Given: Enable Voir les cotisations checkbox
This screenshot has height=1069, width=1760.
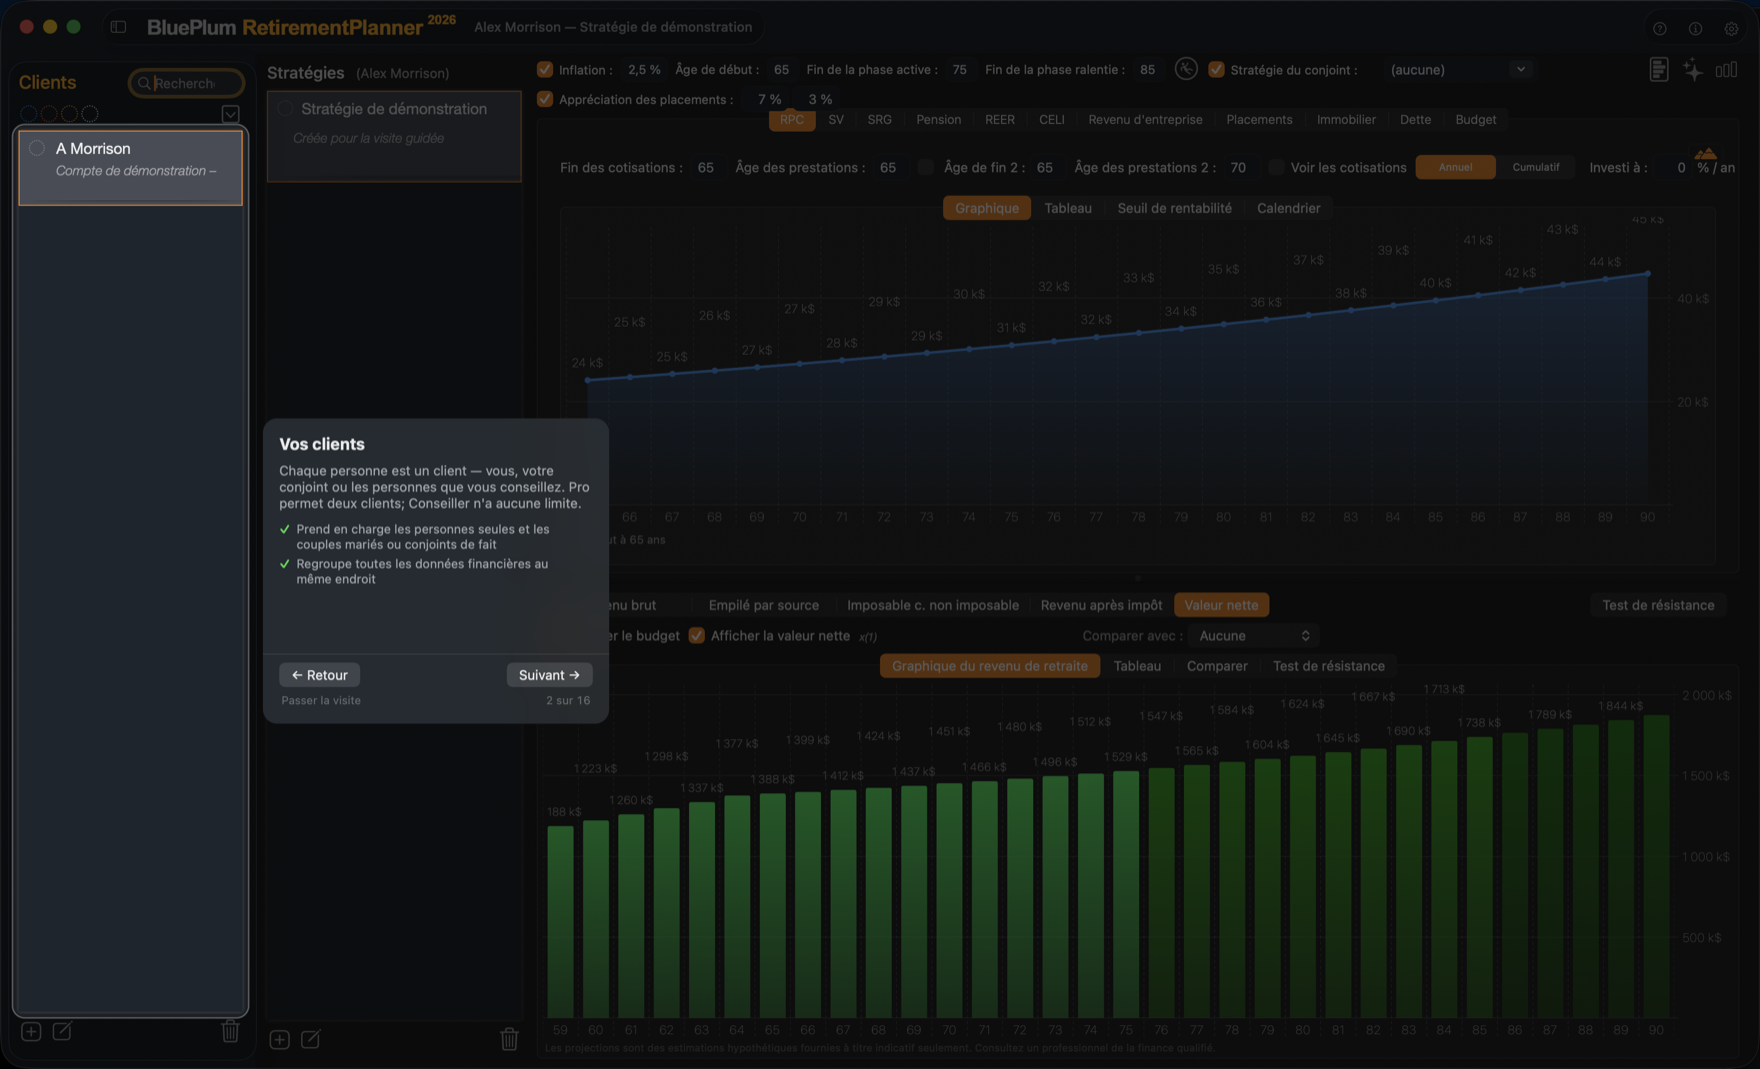Looking at the screenshot, I should coord(1276,167).
